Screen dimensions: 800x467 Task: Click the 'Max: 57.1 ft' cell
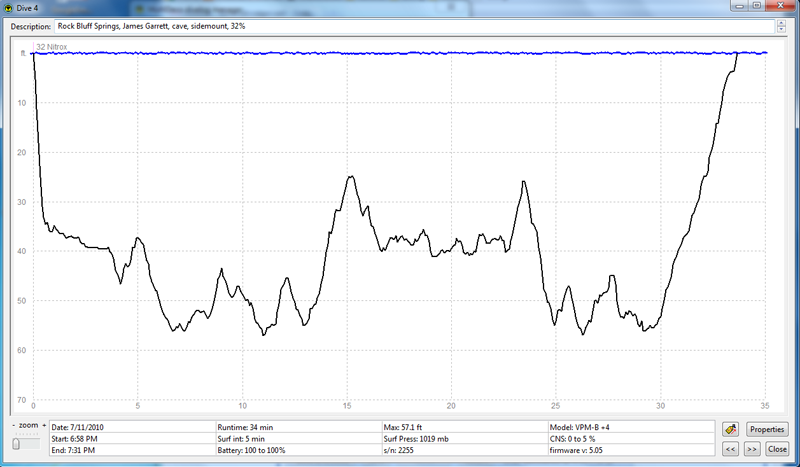tap(465, 427)
